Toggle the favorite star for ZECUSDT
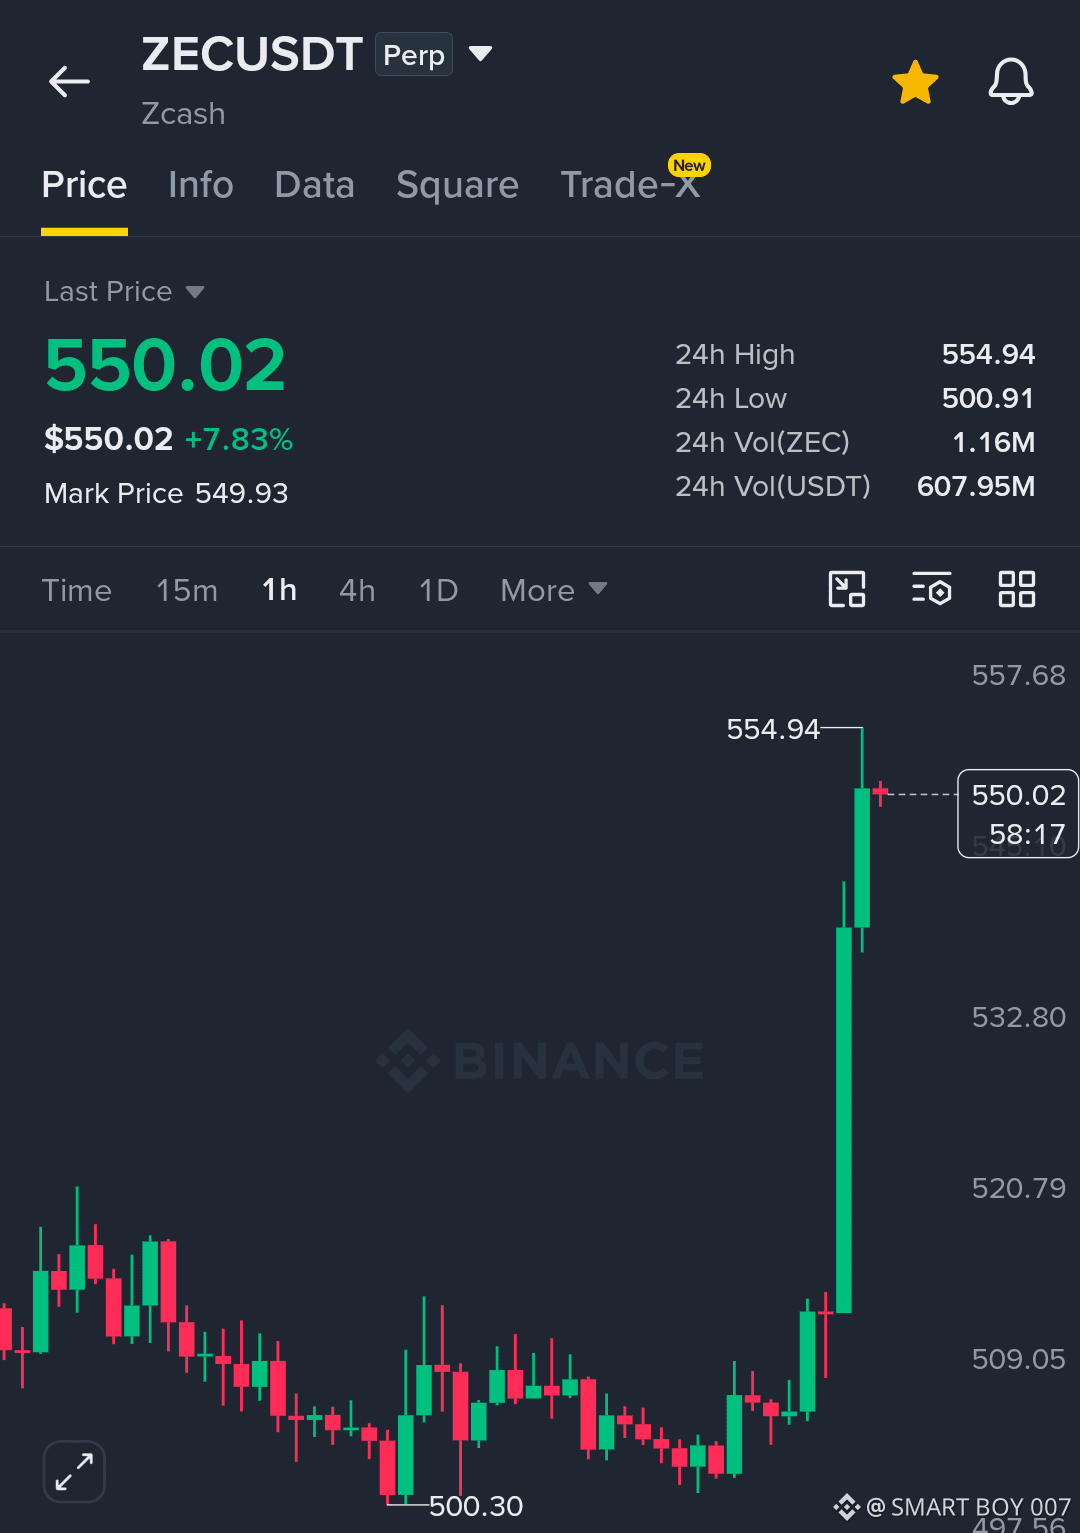The height and width of the screenshot is (1533, 1080). (915, 82)
